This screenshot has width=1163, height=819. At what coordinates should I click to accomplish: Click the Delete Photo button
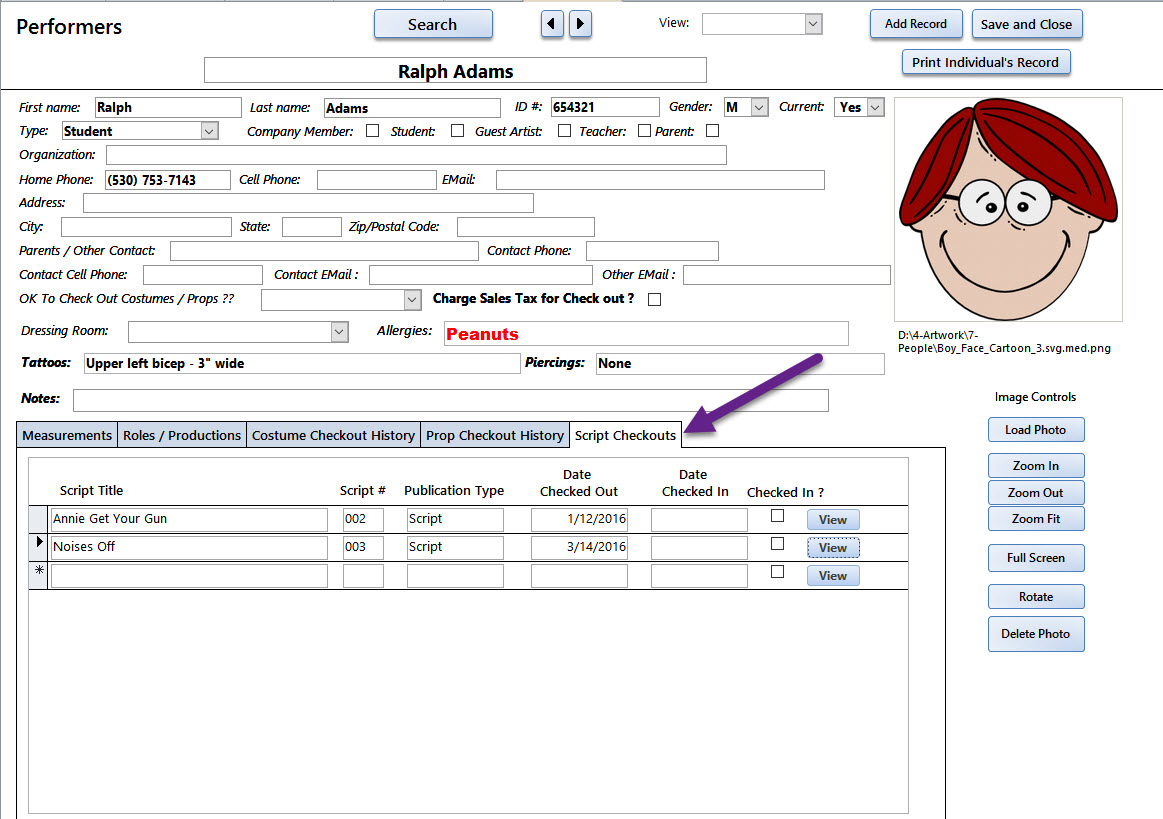(1036, 634)
